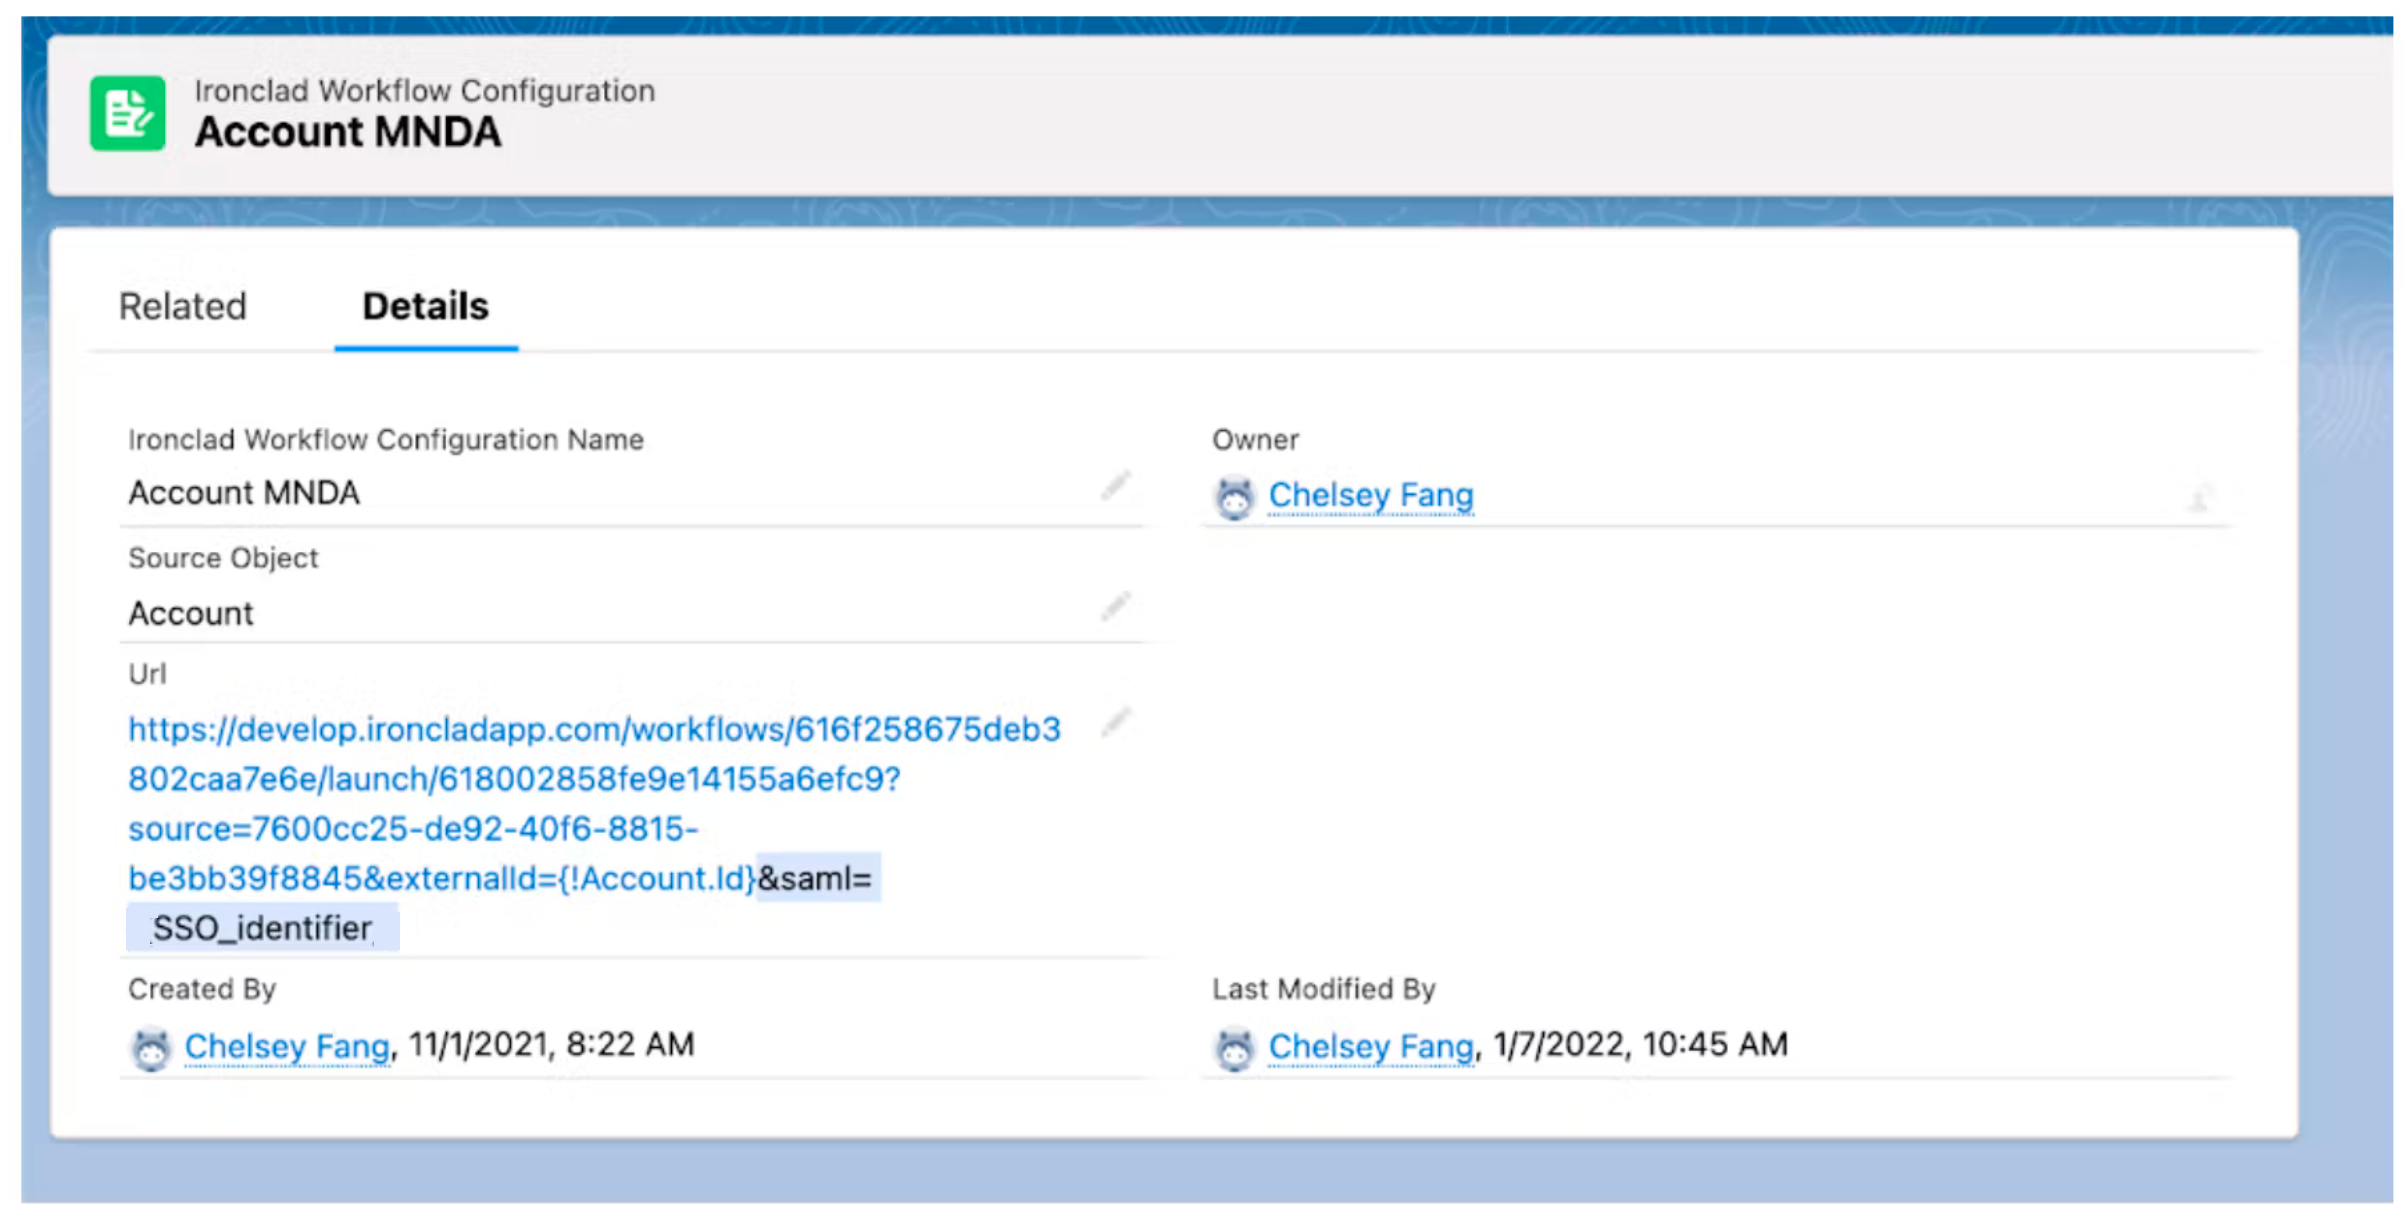Click the Source Object edit pencil
Image resolution: width=2404 pixels, height=1218 pixels.
click(x=1115, y=606)
